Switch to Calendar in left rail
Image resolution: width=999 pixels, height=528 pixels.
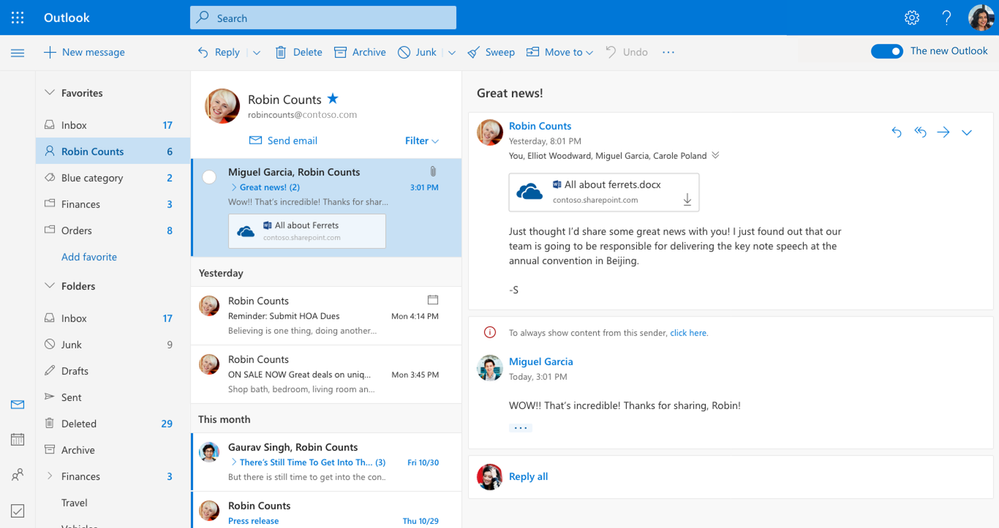point(17,440)
